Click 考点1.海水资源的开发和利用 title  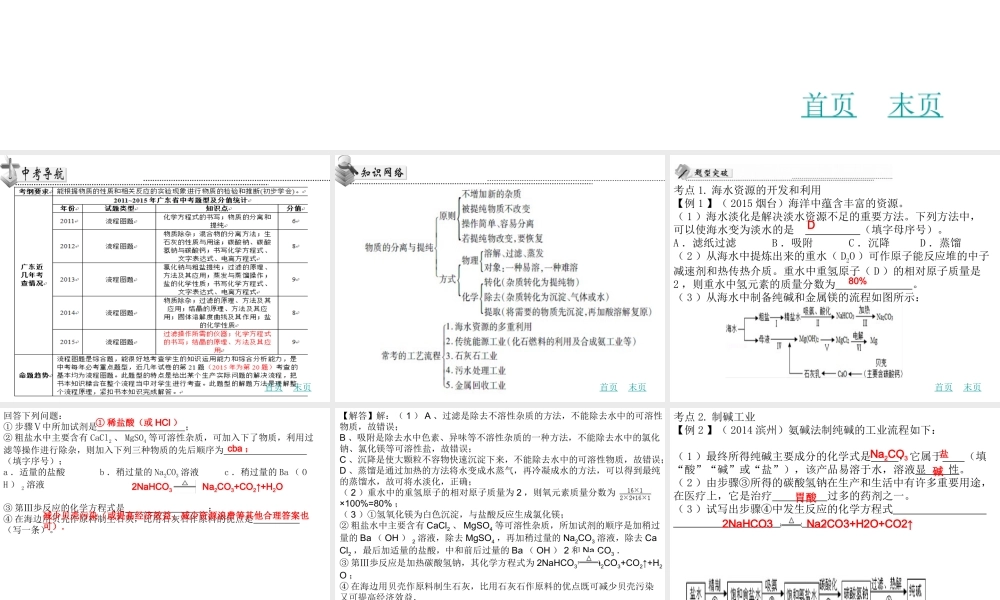(x=747, y=190)
